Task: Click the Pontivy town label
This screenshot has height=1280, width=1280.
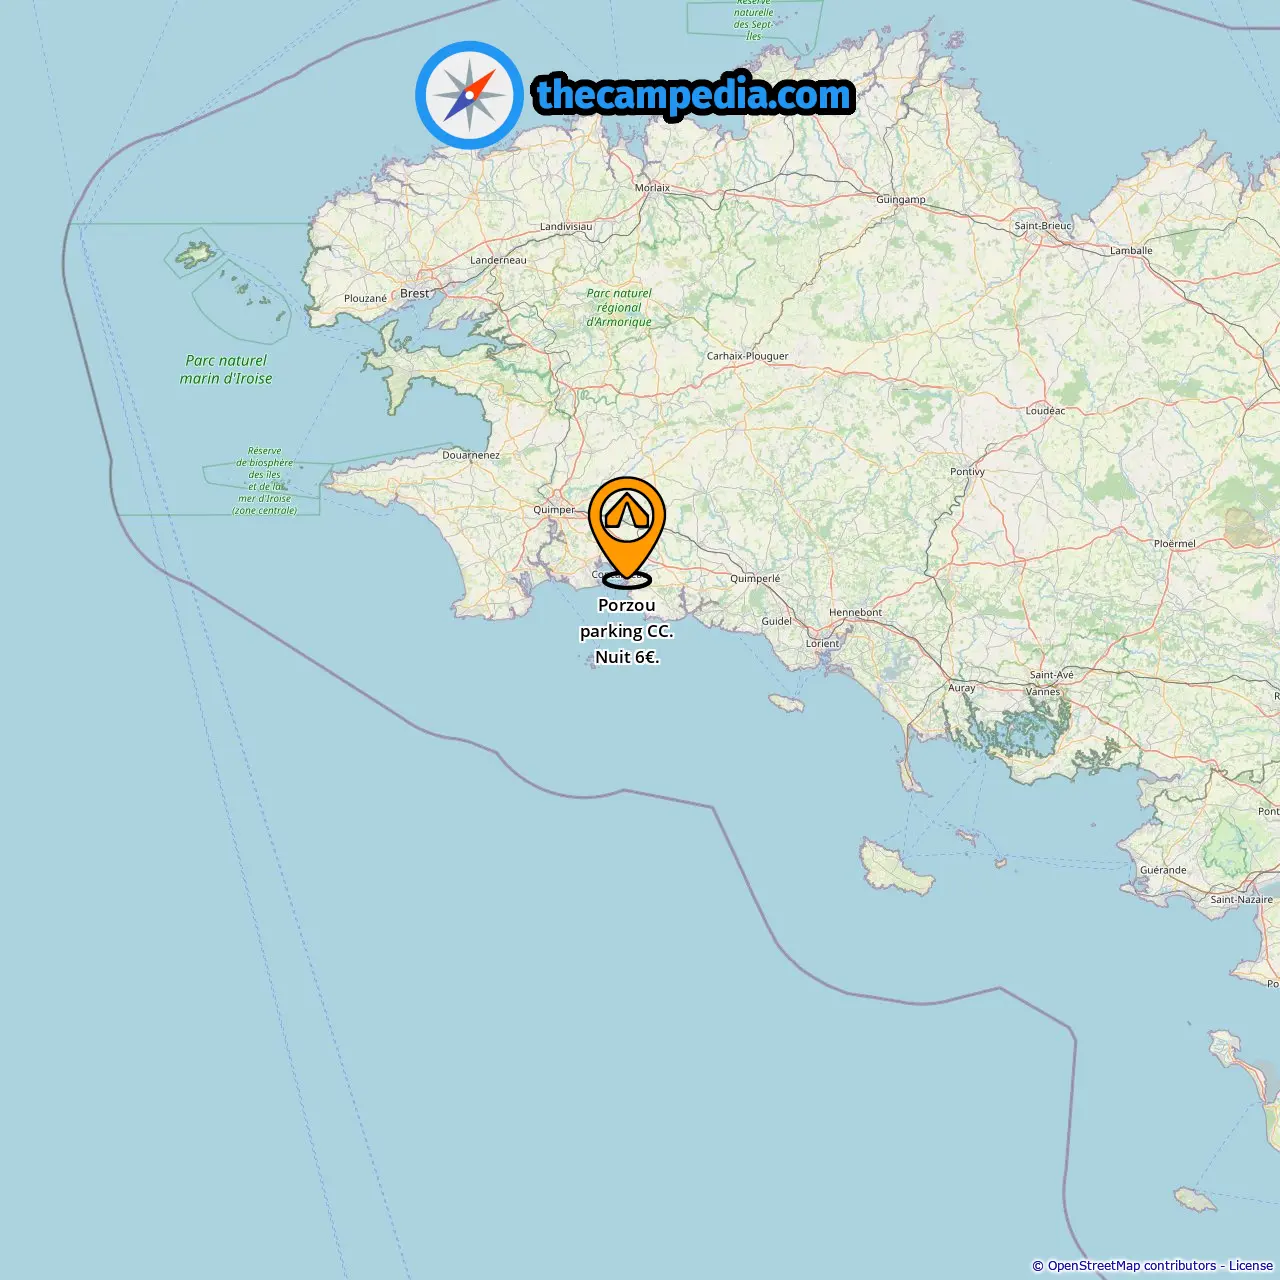Action: (x=967, y=472)
